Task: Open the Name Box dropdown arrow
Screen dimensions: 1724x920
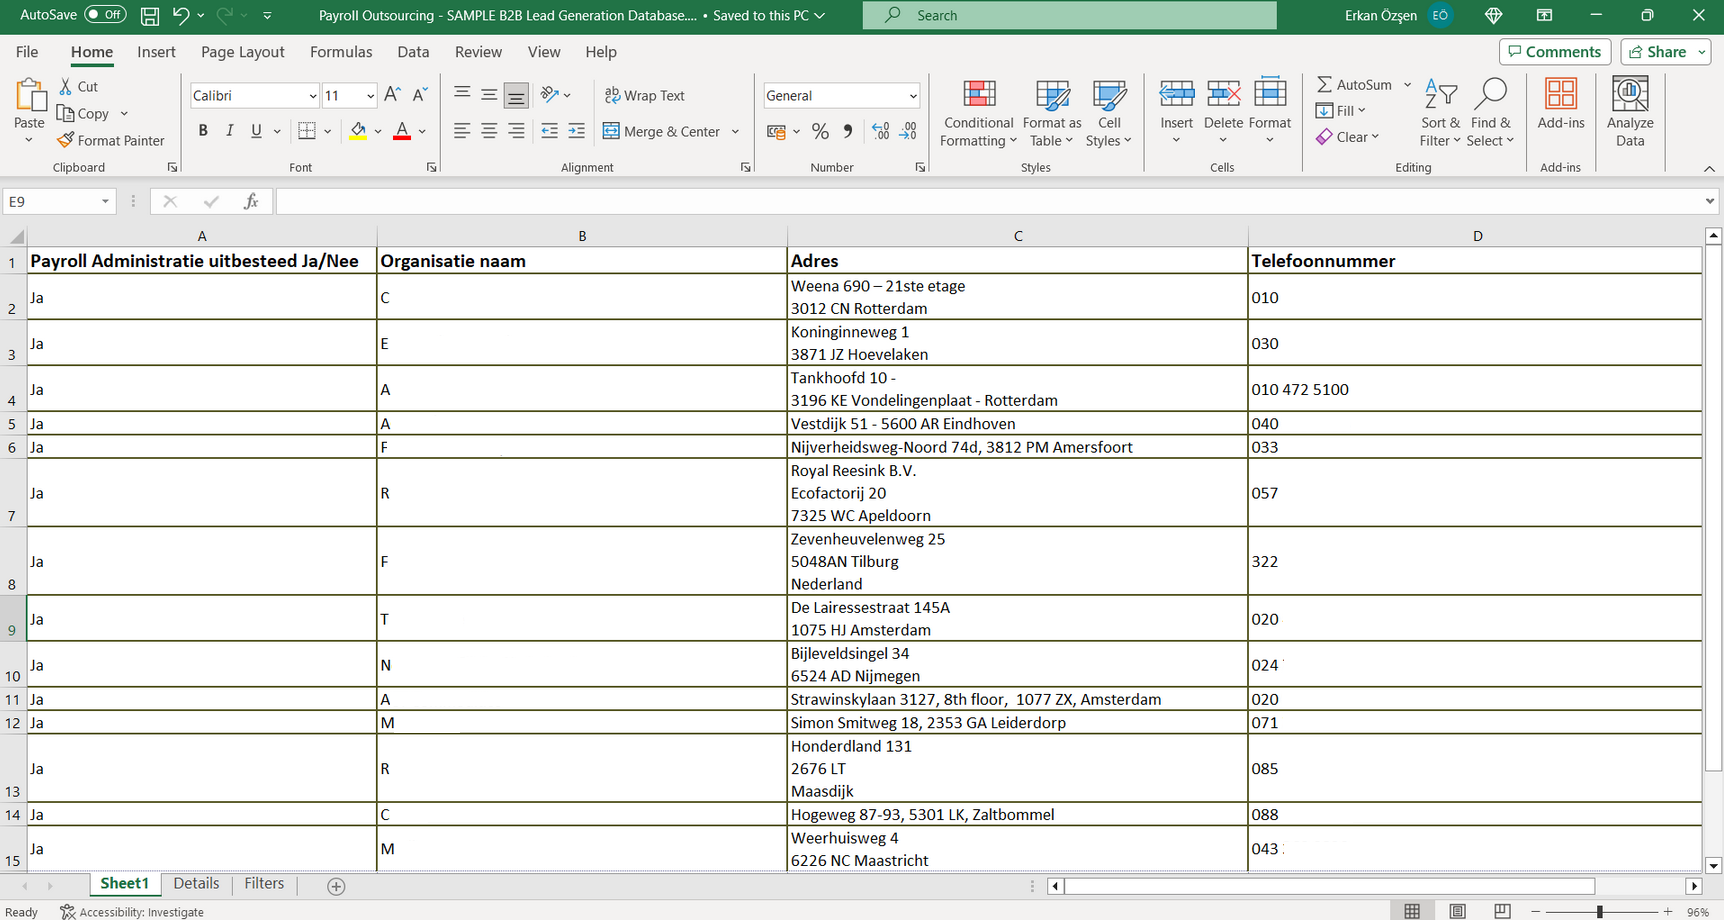Action: 105,202
